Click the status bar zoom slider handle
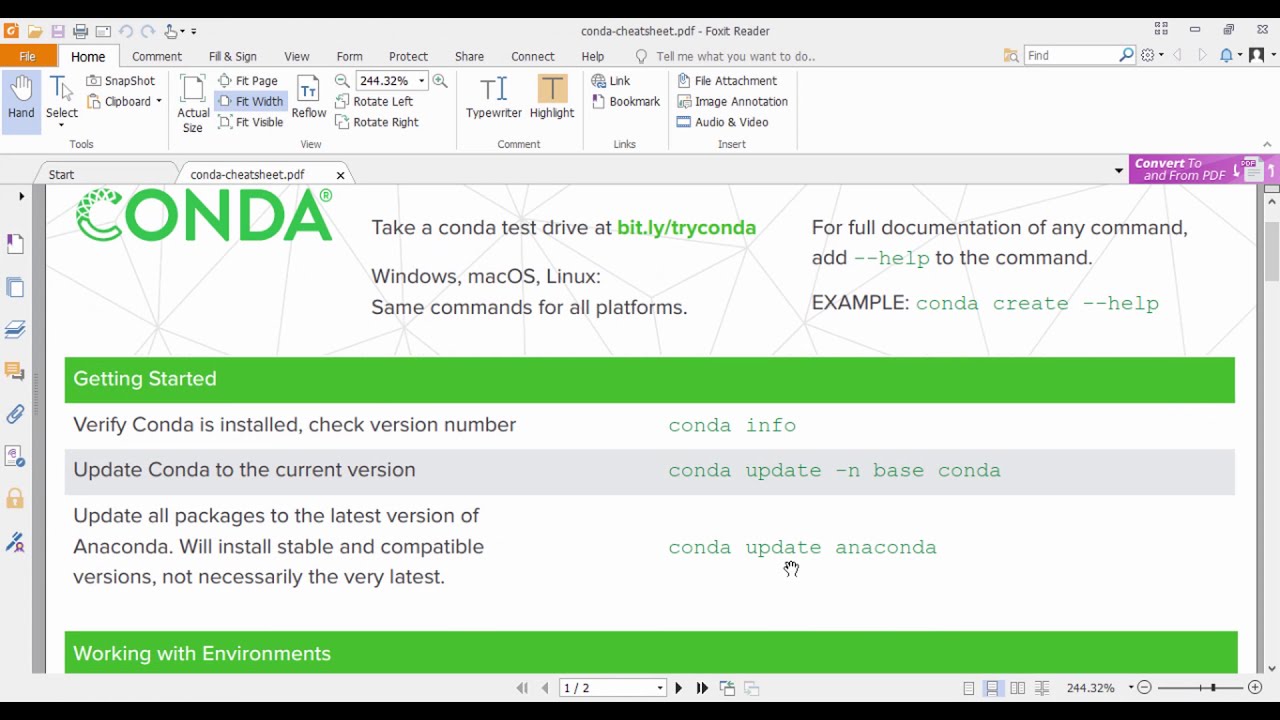The image size is (1280, 720). point(1213,688)
